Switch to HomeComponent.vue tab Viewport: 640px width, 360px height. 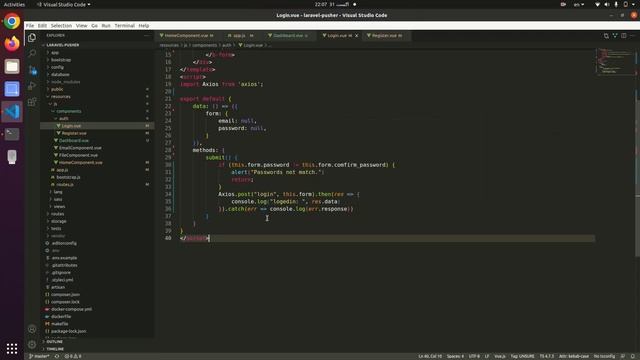(187, 36)
